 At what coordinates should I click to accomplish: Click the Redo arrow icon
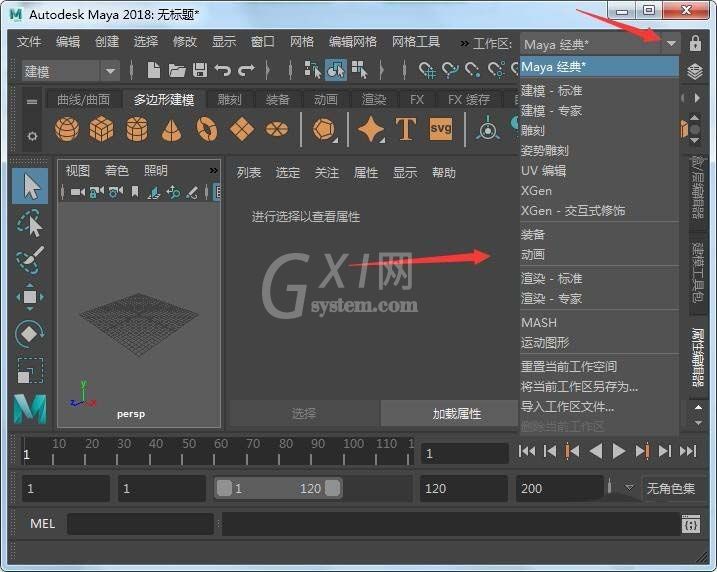coord(246,70)
